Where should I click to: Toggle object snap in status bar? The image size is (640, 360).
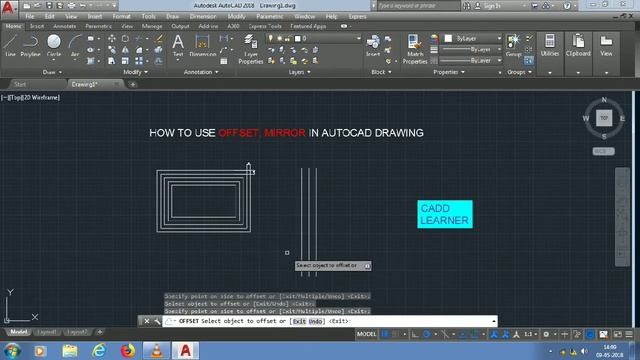474,334
